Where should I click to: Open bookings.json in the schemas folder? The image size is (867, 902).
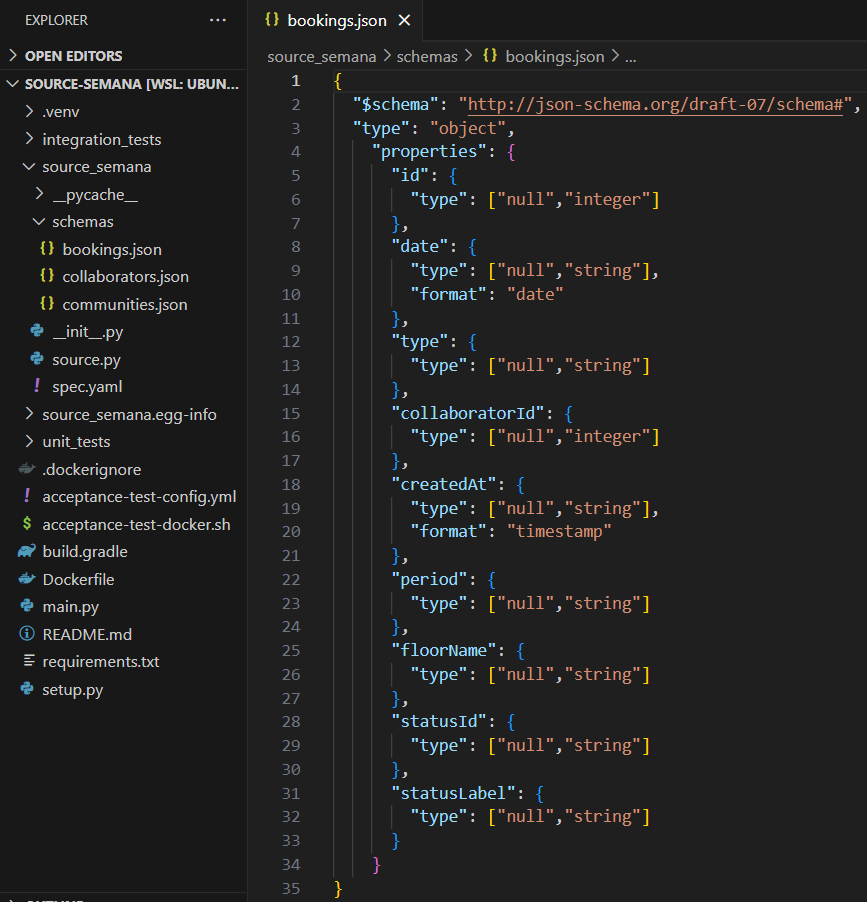click(111, 249)
